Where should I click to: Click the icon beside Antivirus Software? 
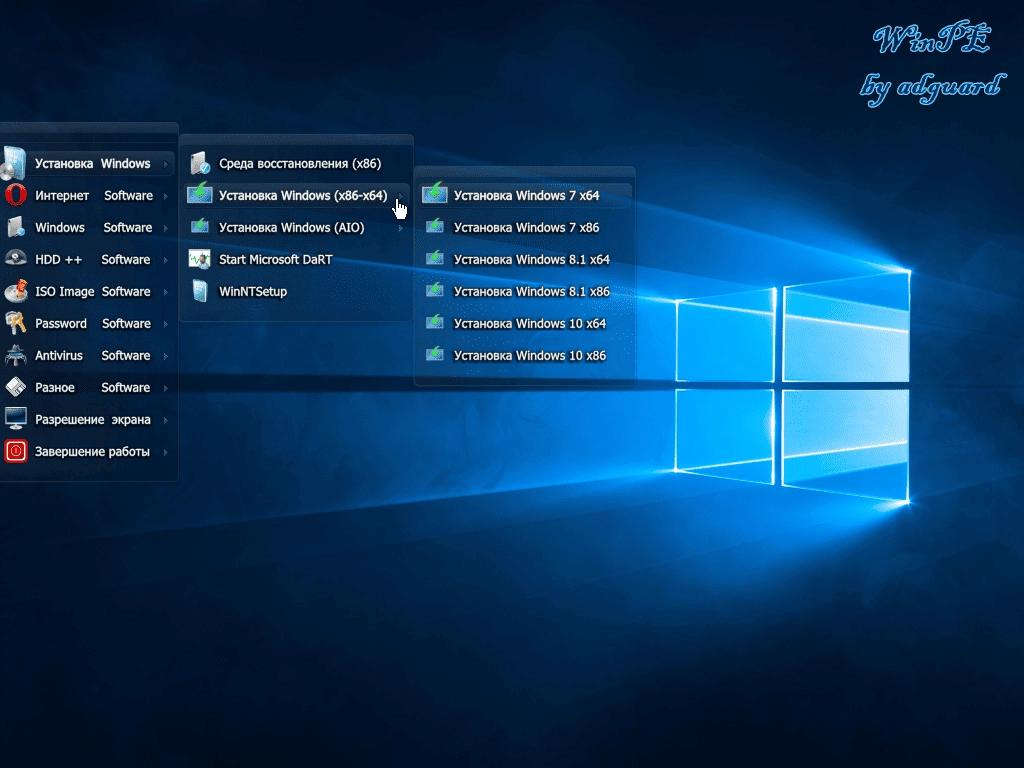point(16,355)
